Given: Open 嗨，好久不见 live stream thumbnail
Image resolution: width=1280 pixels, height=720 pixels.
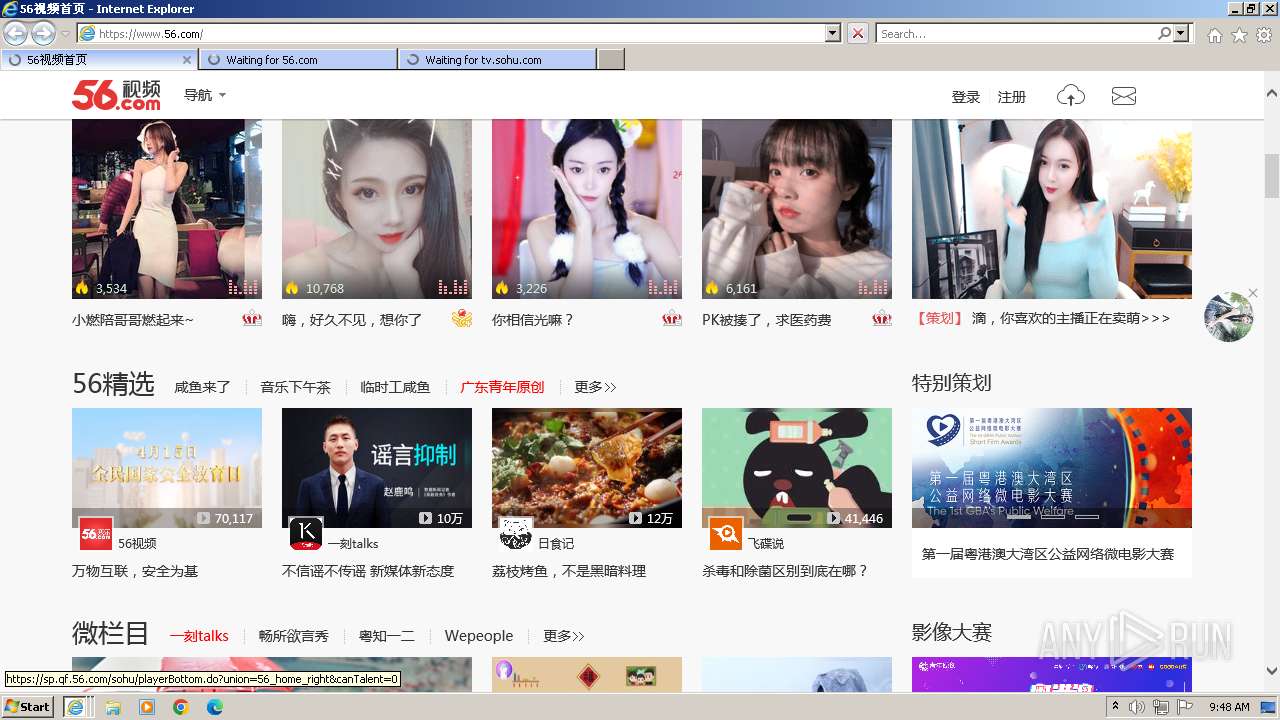Looking at the screenshot, I should coord(377,209).
